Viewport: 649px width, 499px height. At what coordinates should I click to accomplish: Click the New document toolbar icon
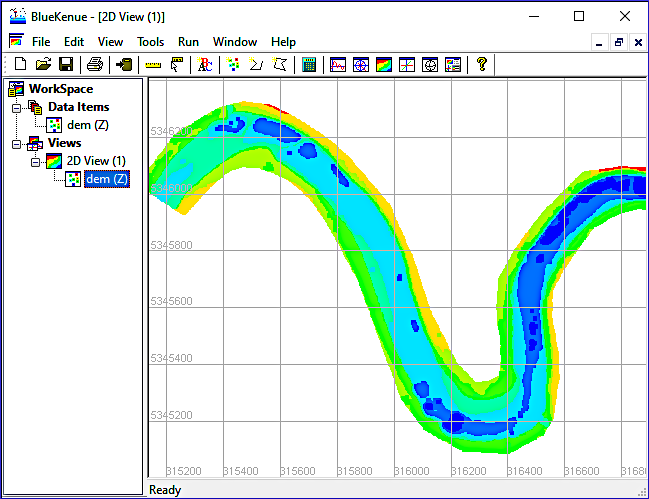pos(20,65)
